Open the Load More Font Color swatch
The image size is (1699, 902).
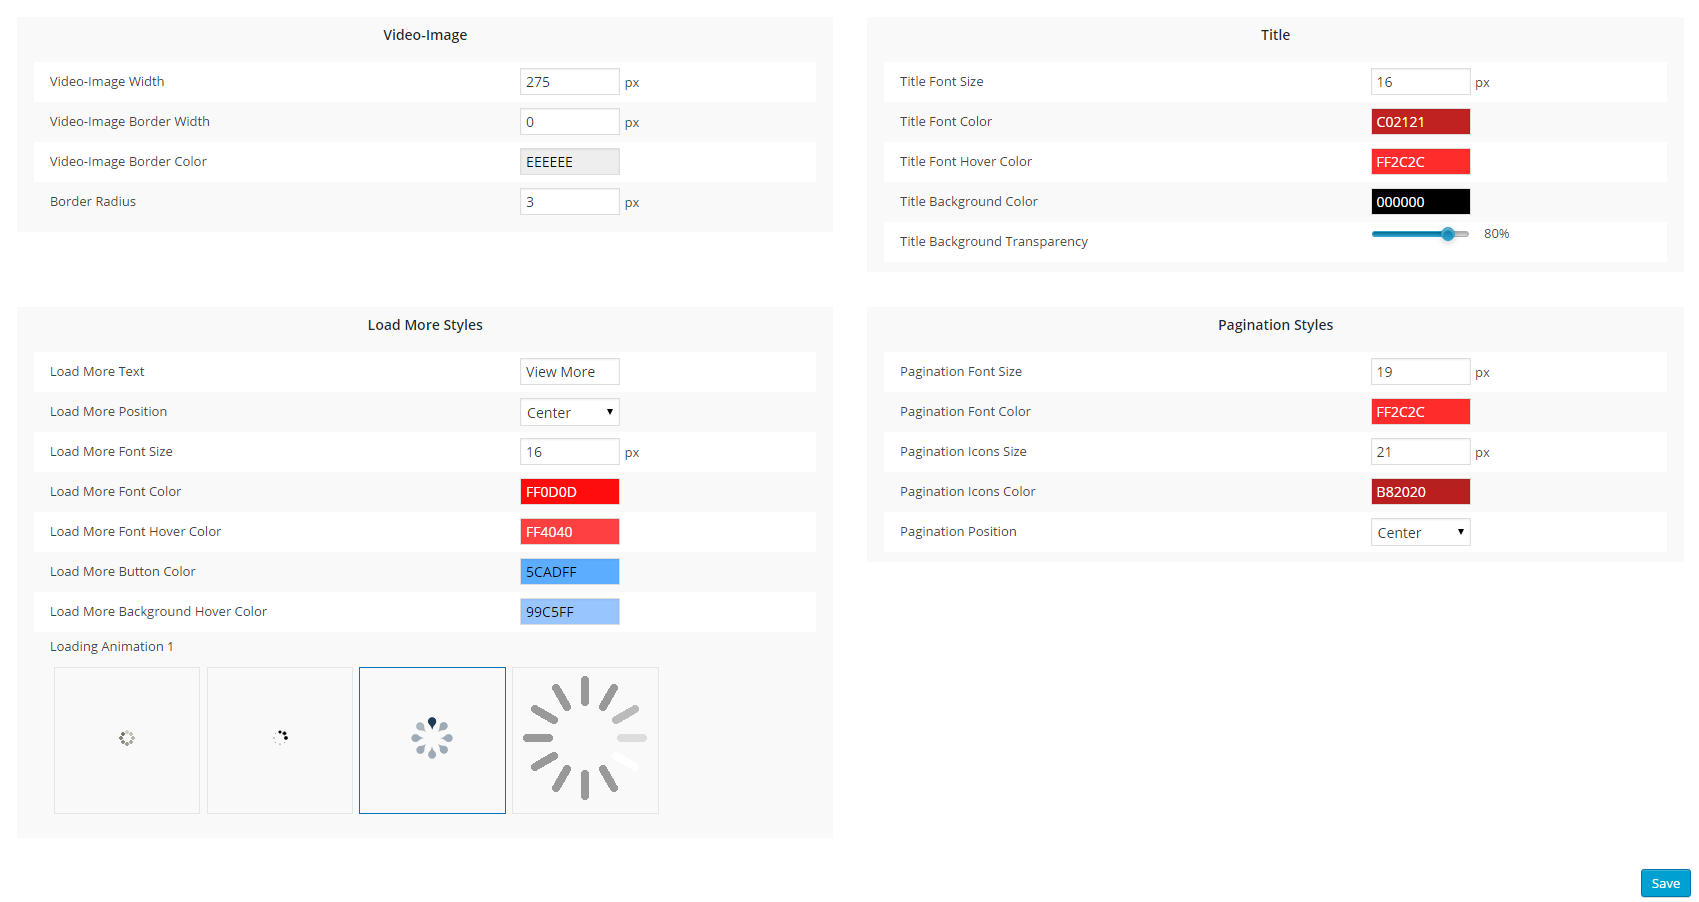coord(569,492)
